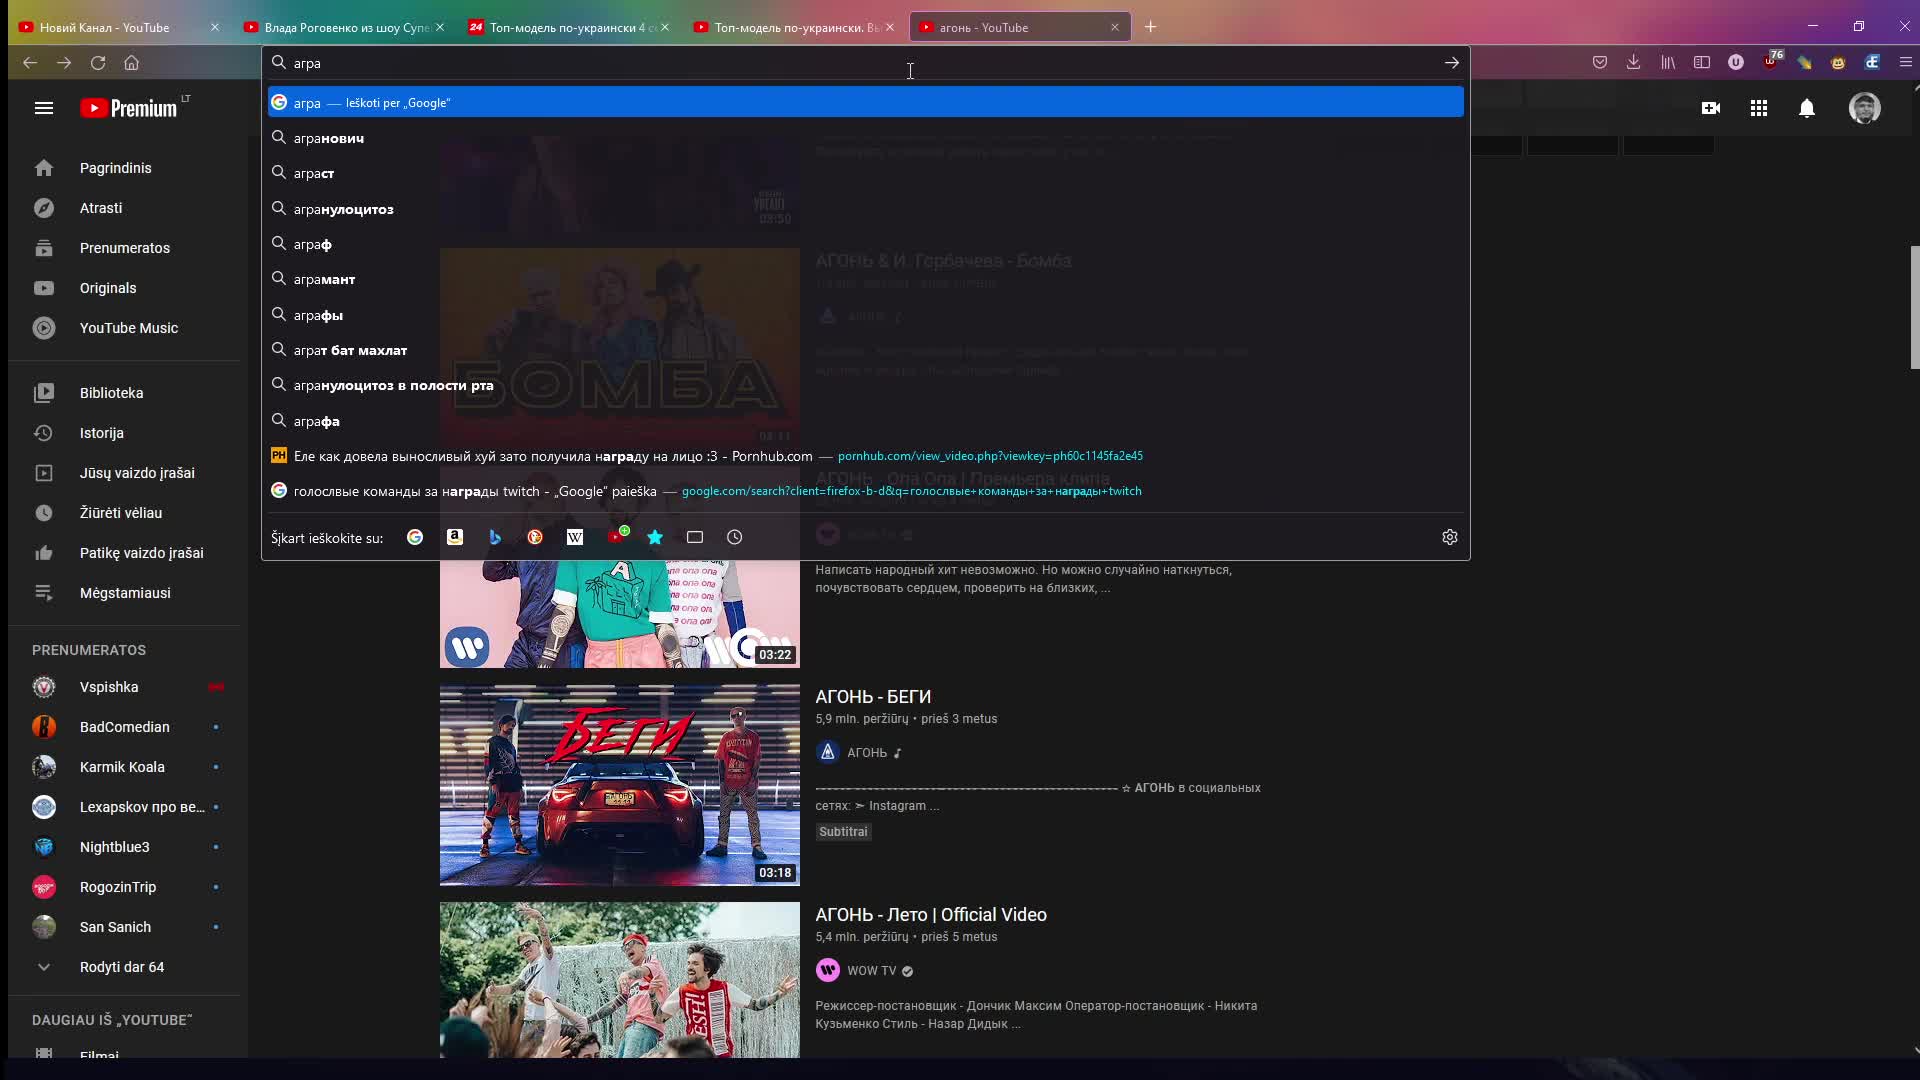Viewport: 1920px width, 1080px height.
Task: Open the BadComedian subscription channel
Action: pyautogui.click(x=124, y=727)
